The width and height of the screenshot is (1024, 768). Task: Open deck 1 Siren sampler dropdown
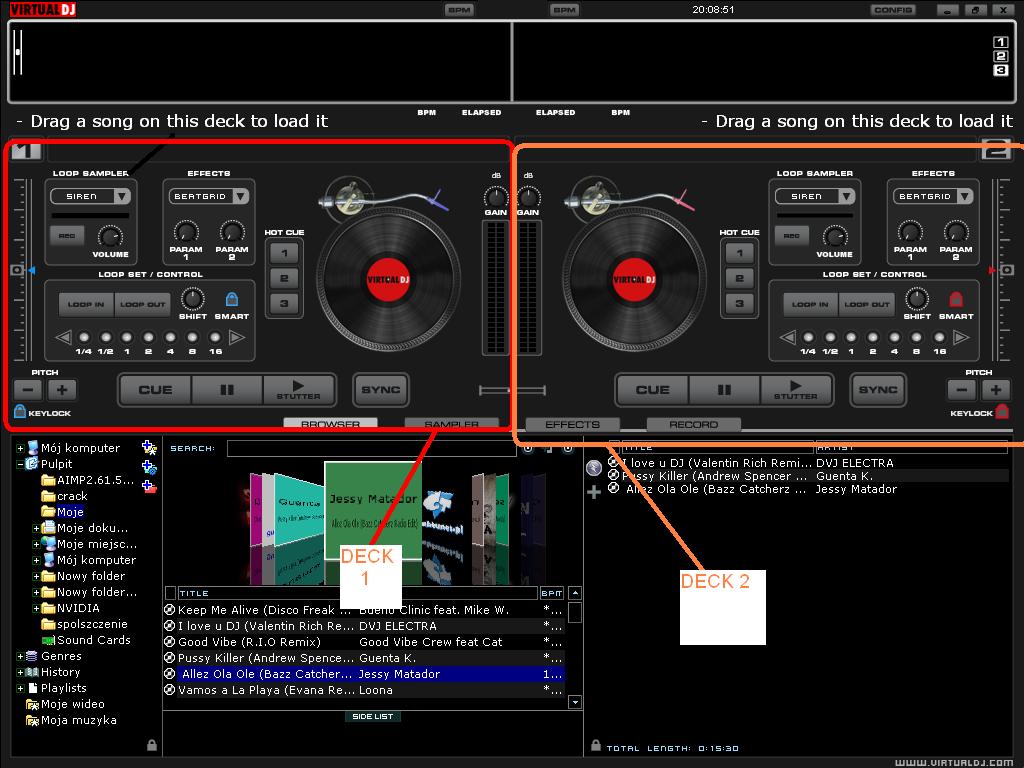click(121, 196)
